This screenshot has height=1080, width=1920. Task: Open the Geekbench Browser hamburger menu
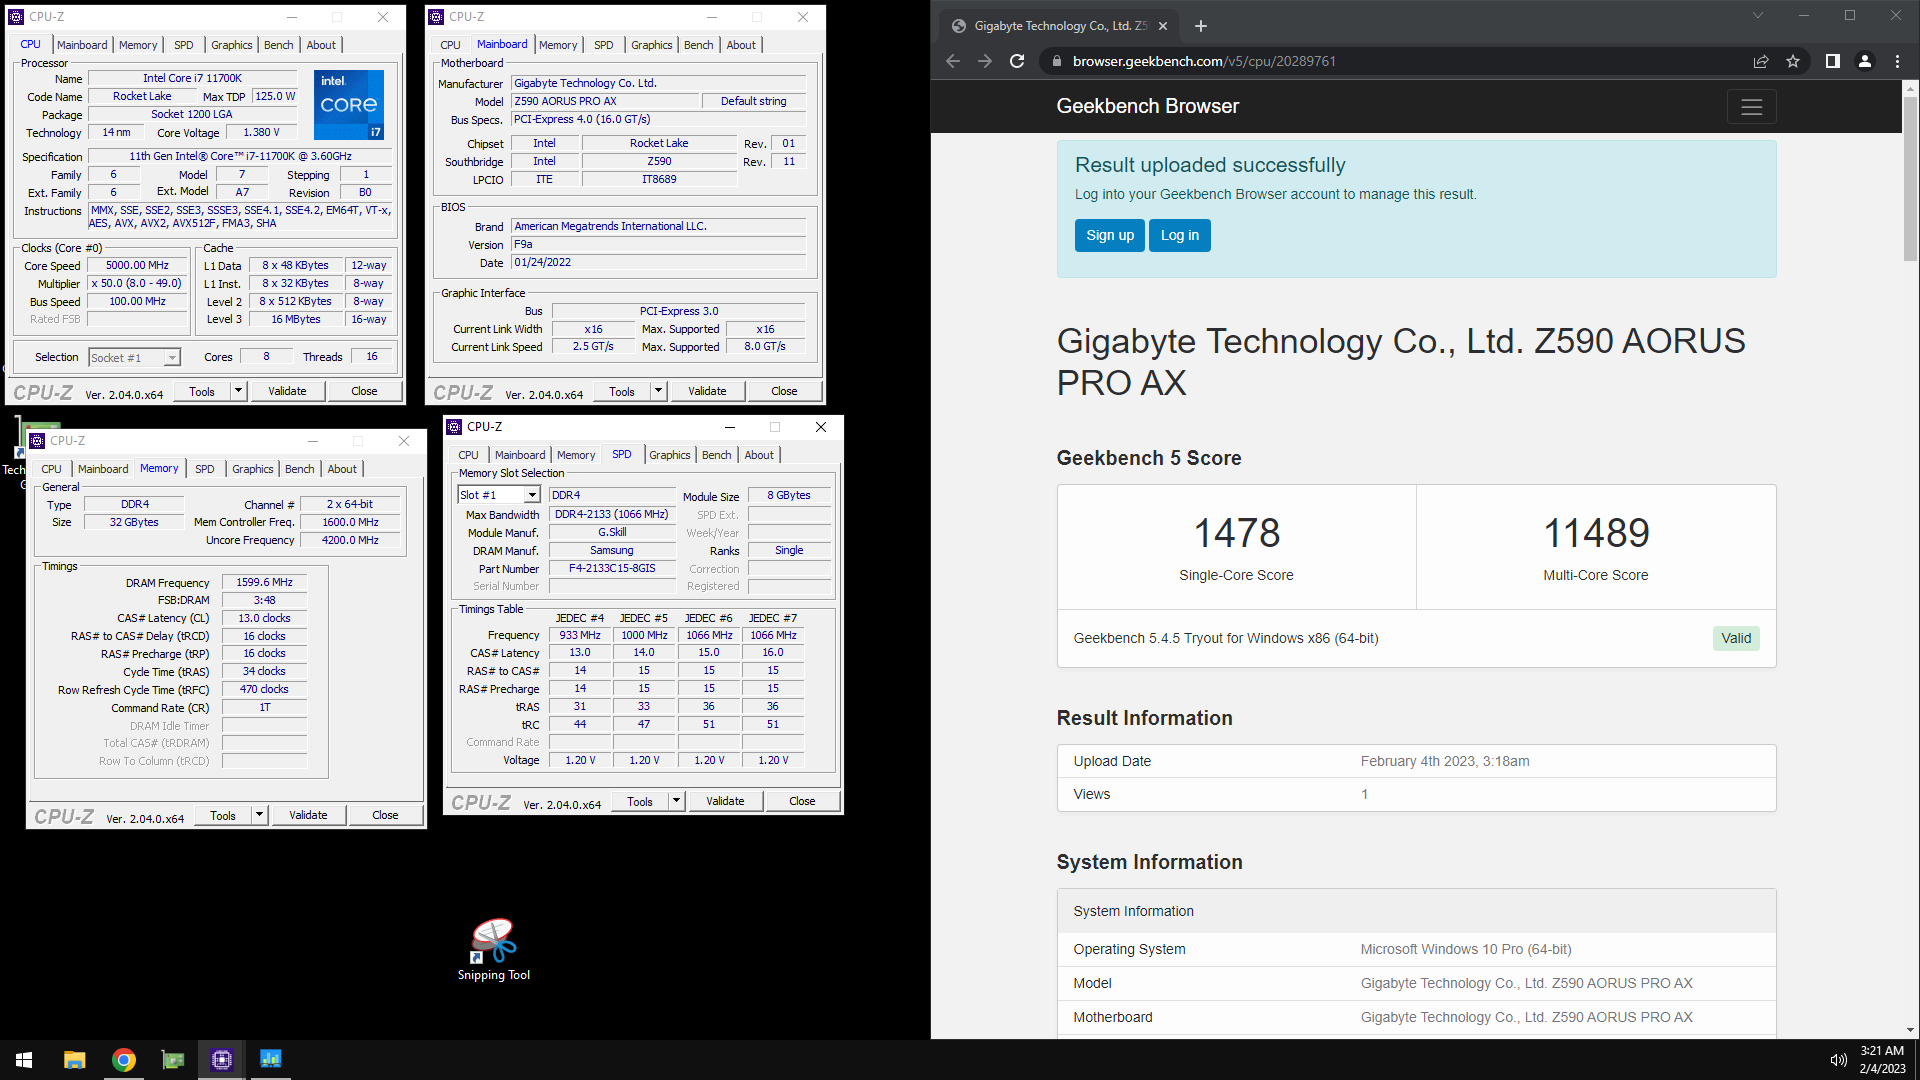click(1751, 107)
